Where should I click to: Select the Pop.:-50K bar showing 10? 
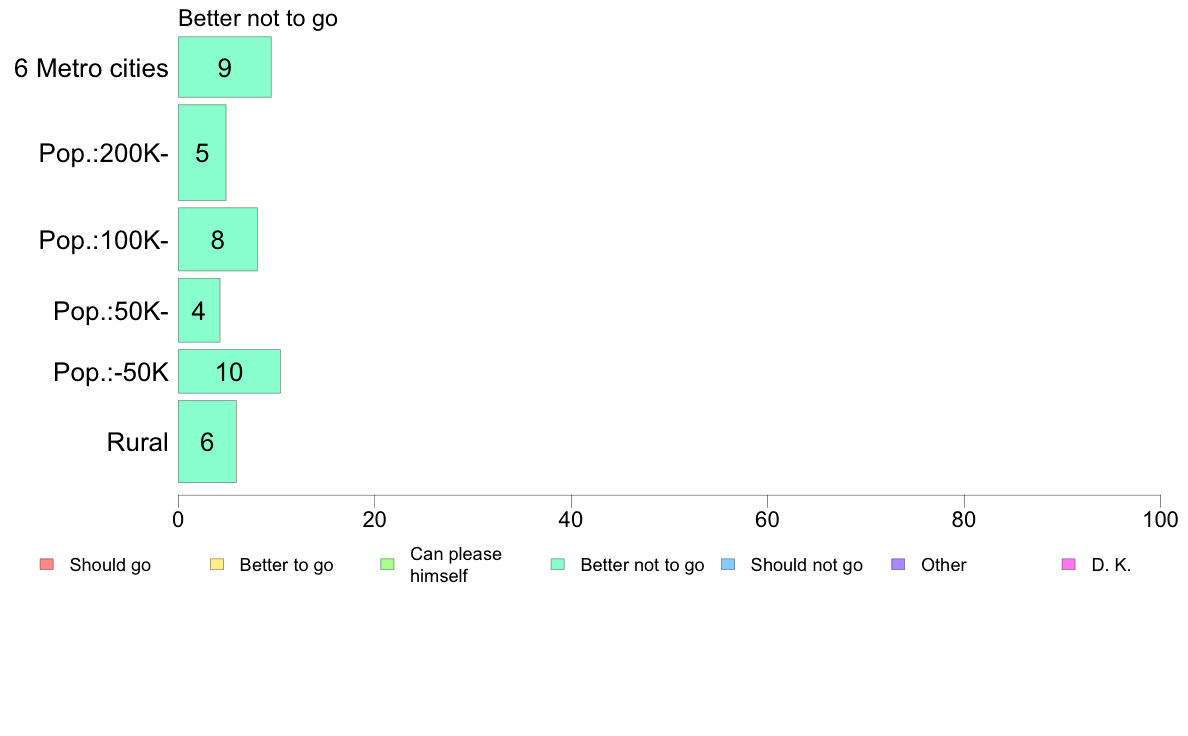230,371
